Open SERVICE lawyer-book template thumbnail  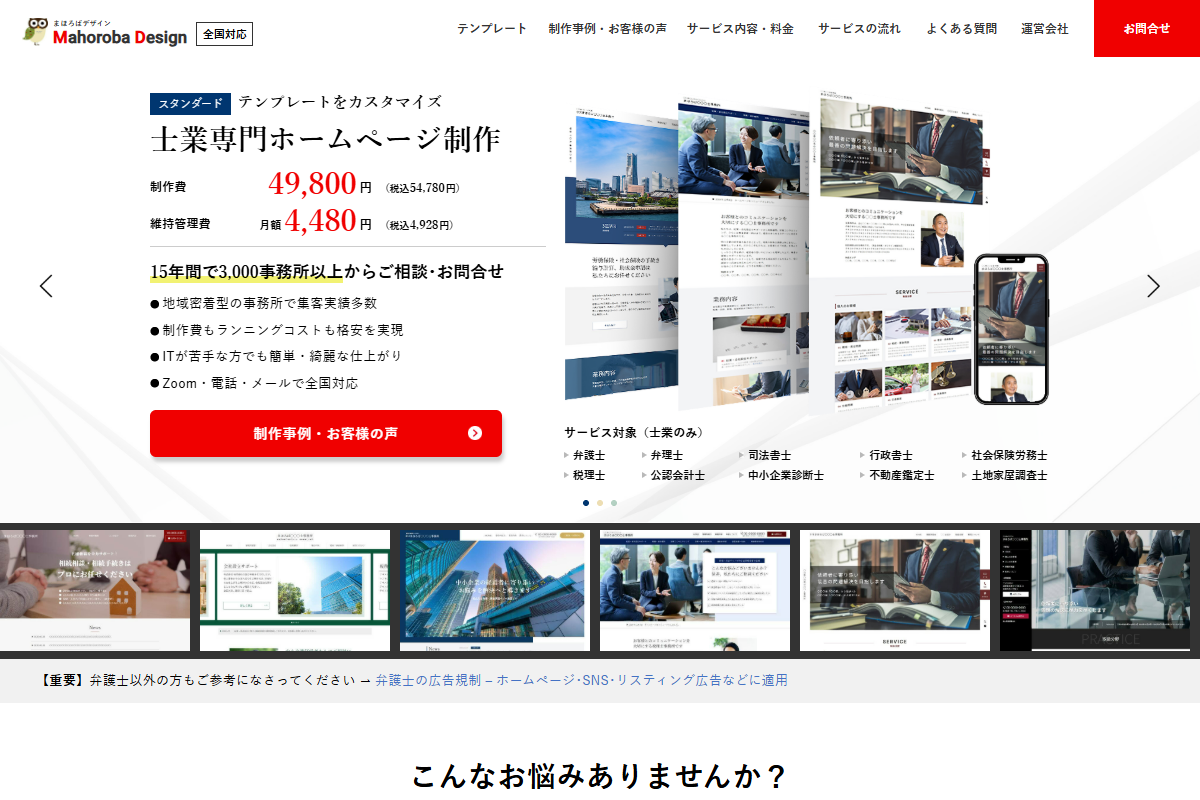tap(895, 590)
